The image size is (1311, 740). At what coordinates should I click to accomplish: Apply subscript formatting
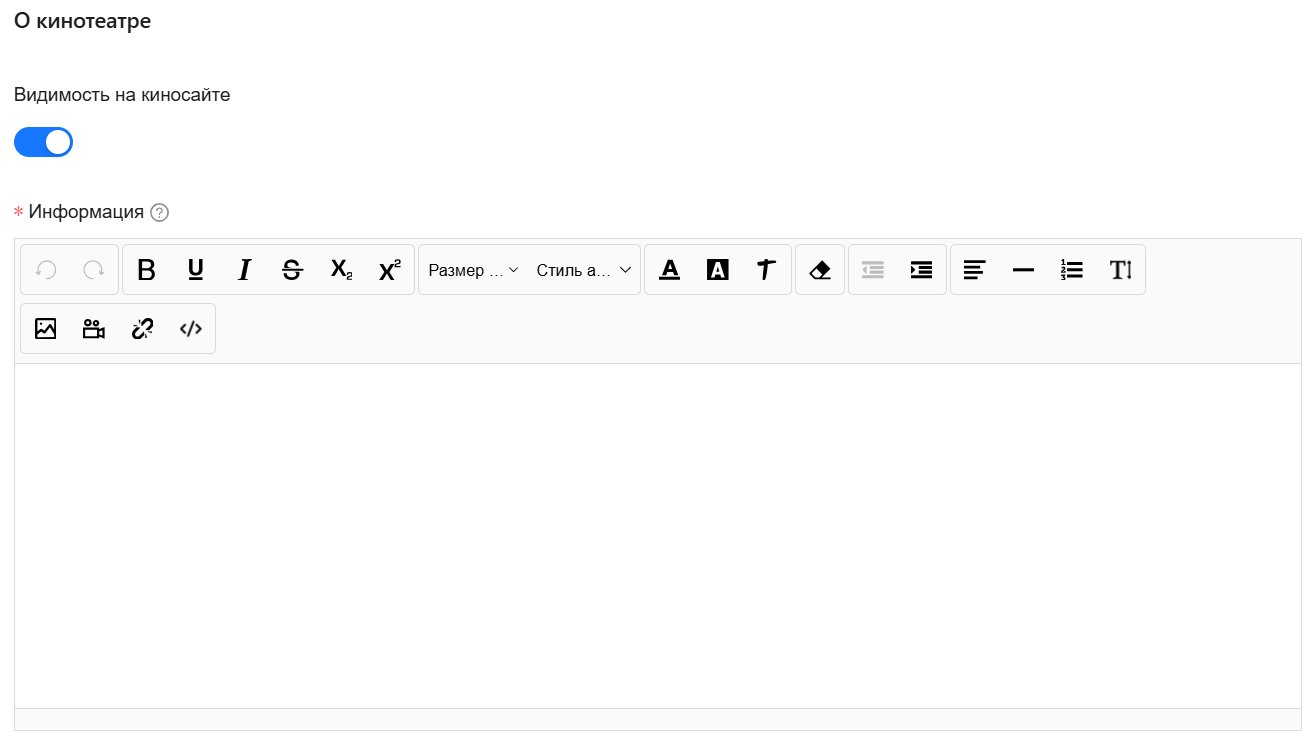341,270
